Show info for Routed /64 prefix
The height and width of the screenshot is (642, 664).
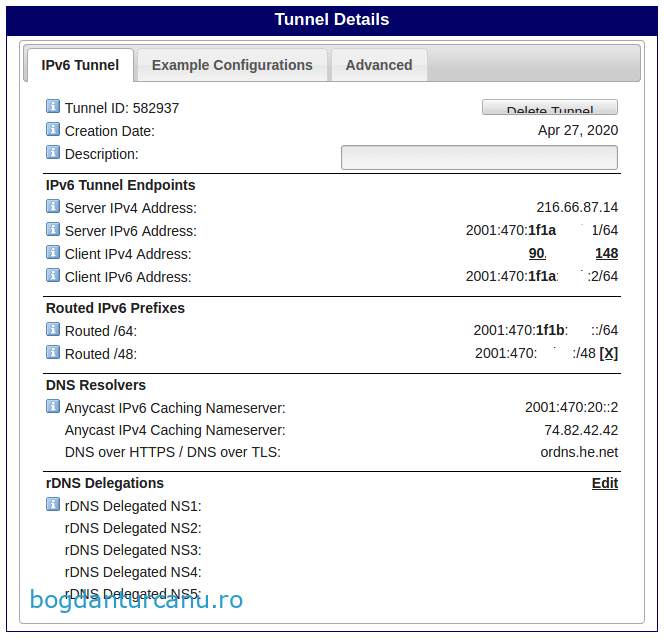click(x=53, y=330)
